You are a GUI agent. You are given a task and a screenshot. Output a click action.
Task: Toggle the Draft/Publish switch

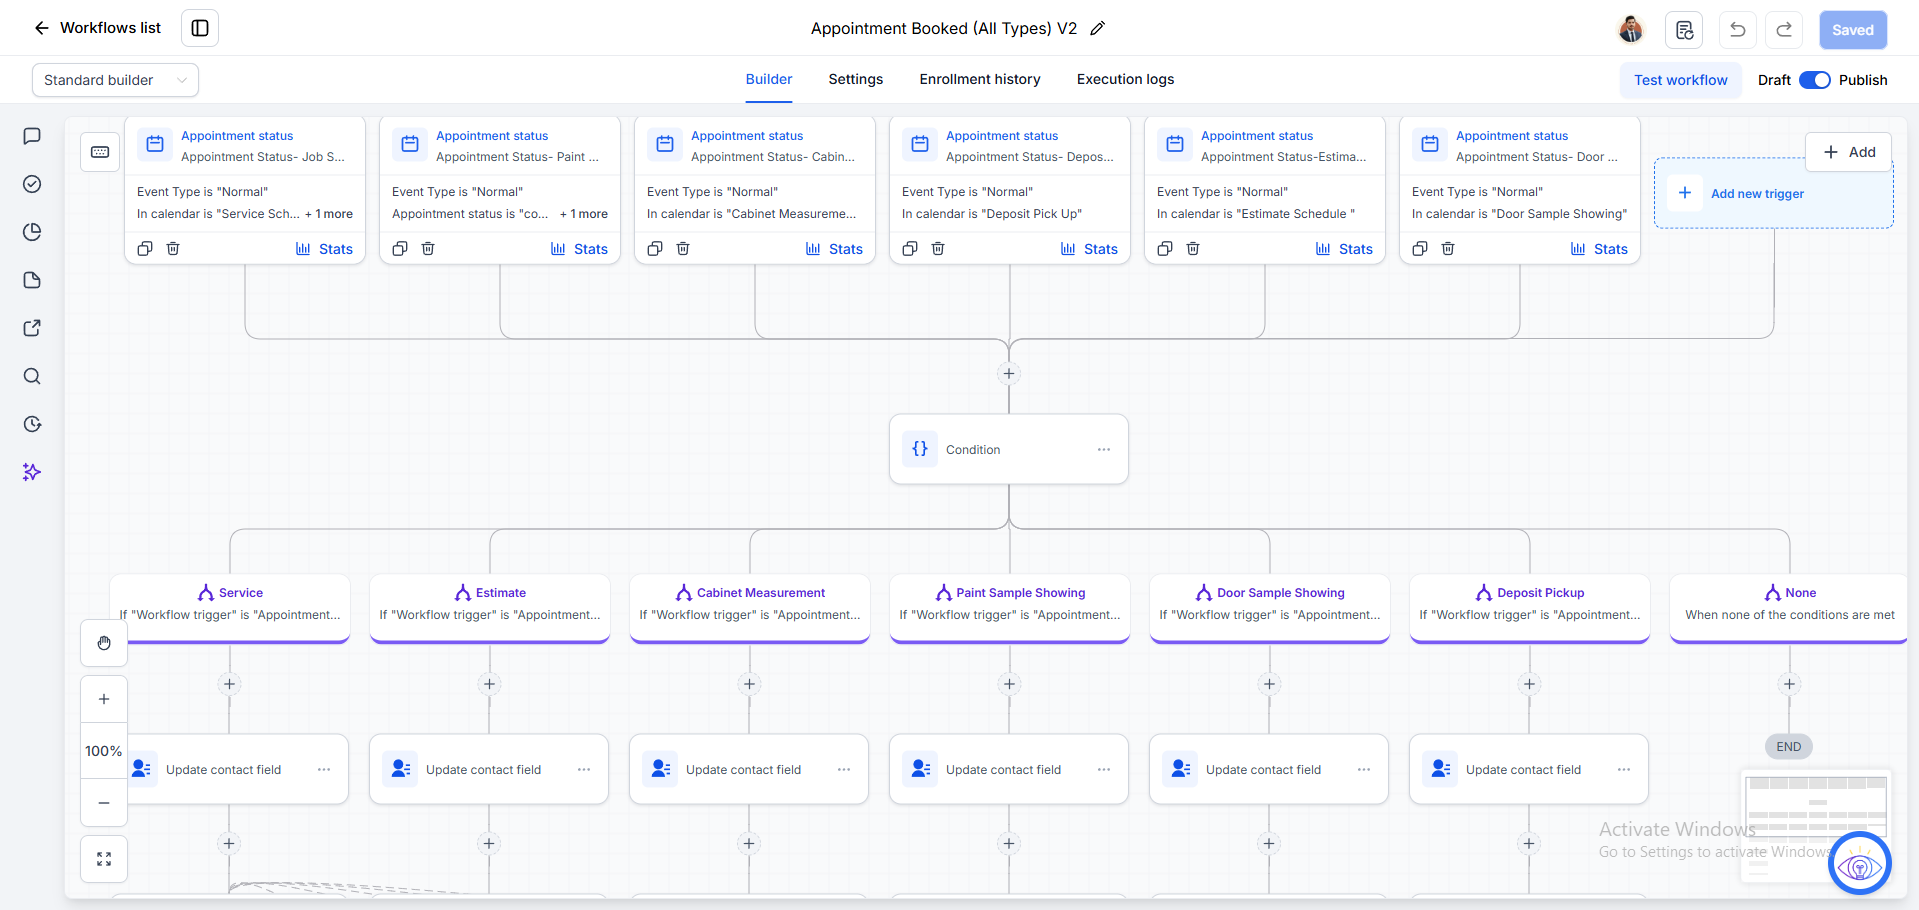pyautogui.click(x=1815, y=80)
